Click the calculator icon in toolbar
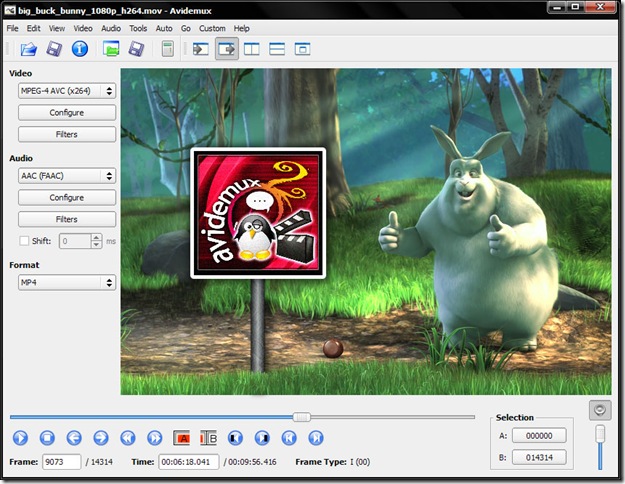Screen dimensions: 625x484 pyautogui.click(x=167, y=48)
